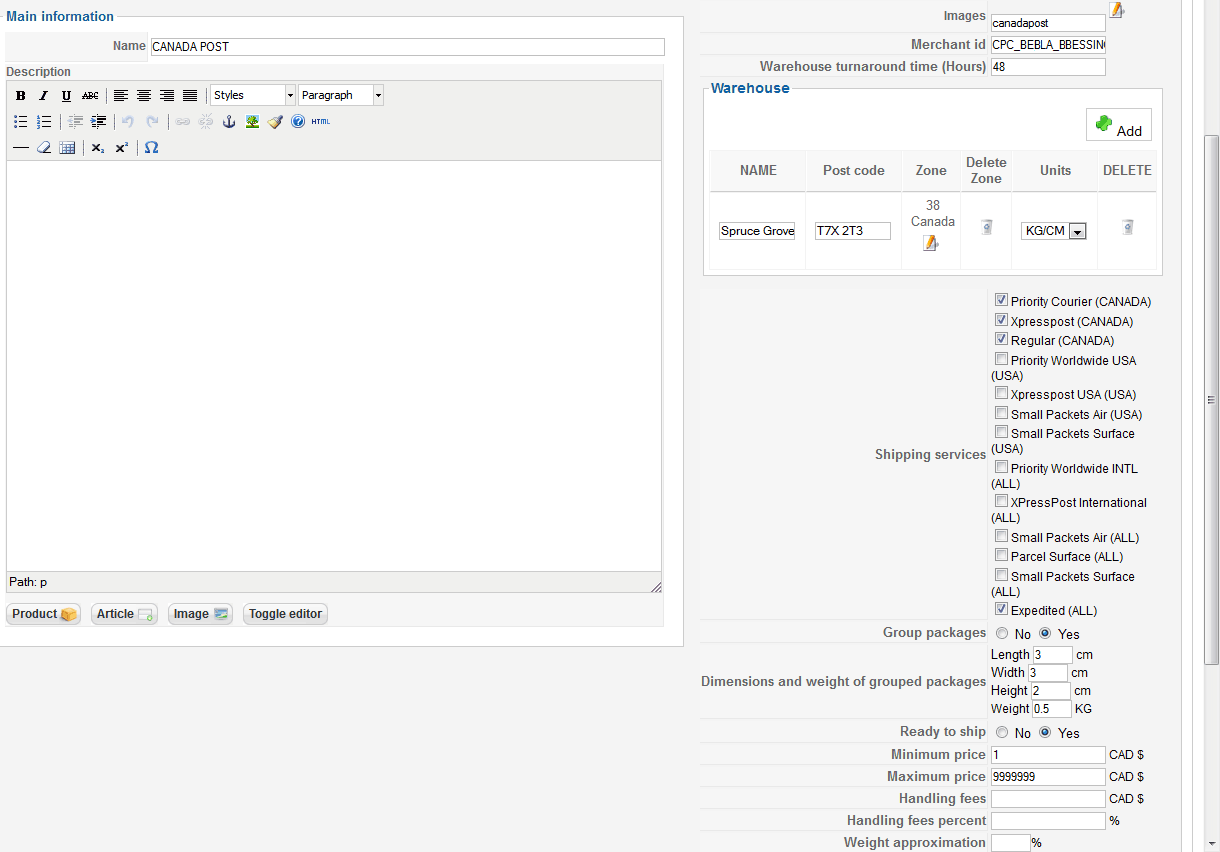Align text right in editor
This screenshot has width=1220, height=852.
(167, 96)
